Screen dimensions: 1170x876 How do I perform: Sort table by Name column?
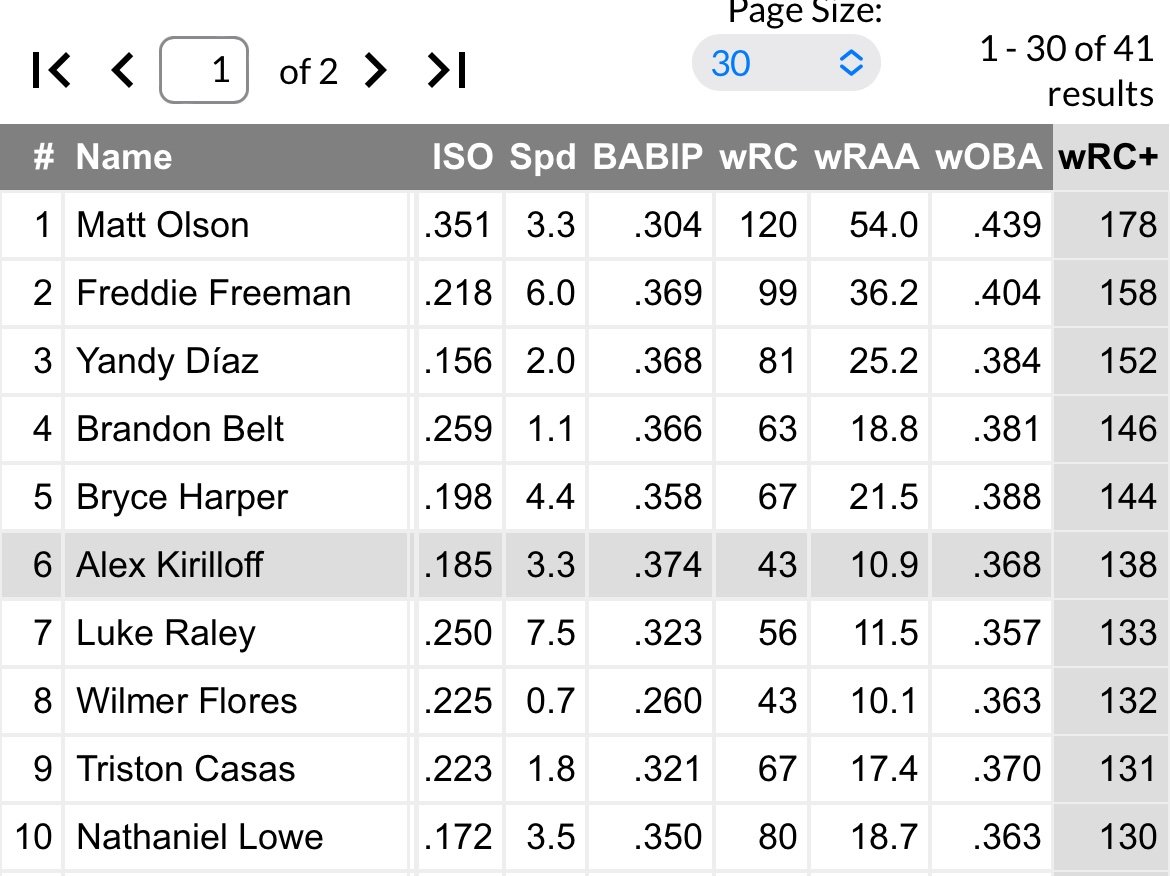click(x=124, y=157)
